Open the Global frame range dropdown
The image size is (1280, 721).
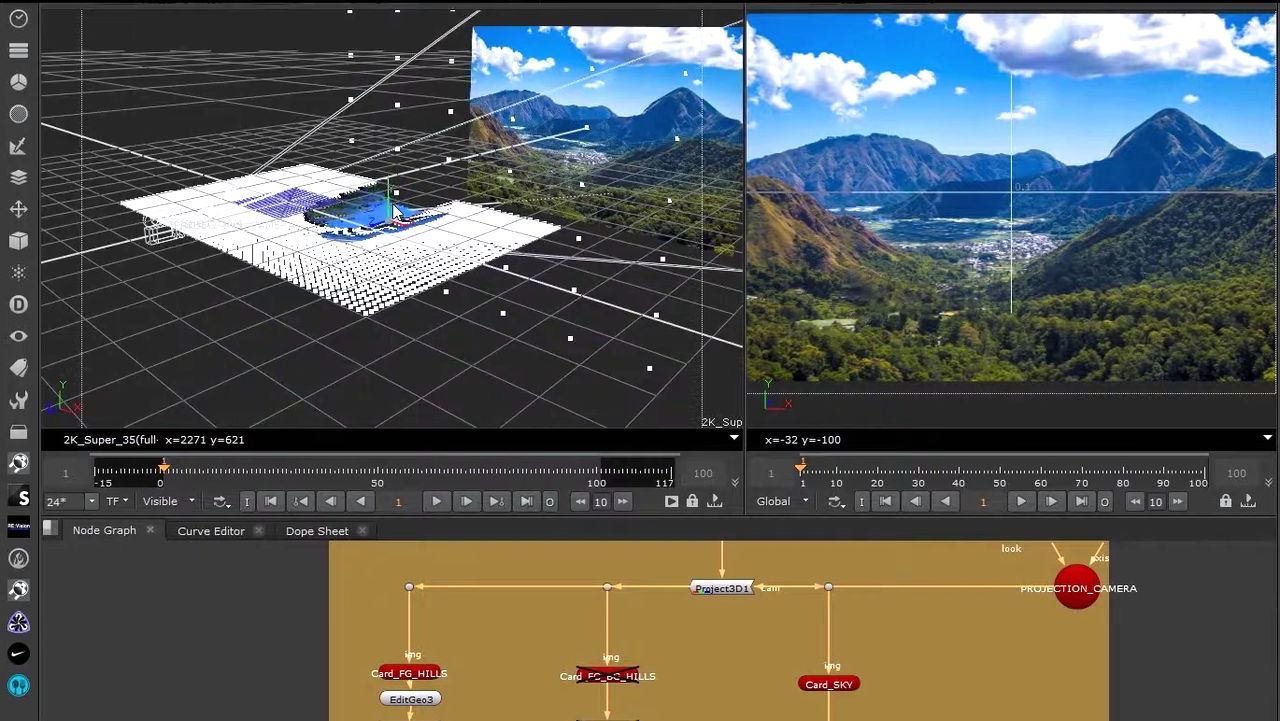click(782, 502)
